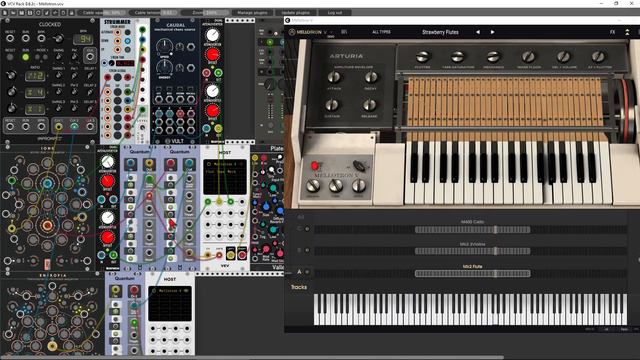The width and height of the screenshot is (640, 360).
Task: Click the Save patch as icon in Rack toolbar
Action: pyautogui.click(x=30, y=13)
